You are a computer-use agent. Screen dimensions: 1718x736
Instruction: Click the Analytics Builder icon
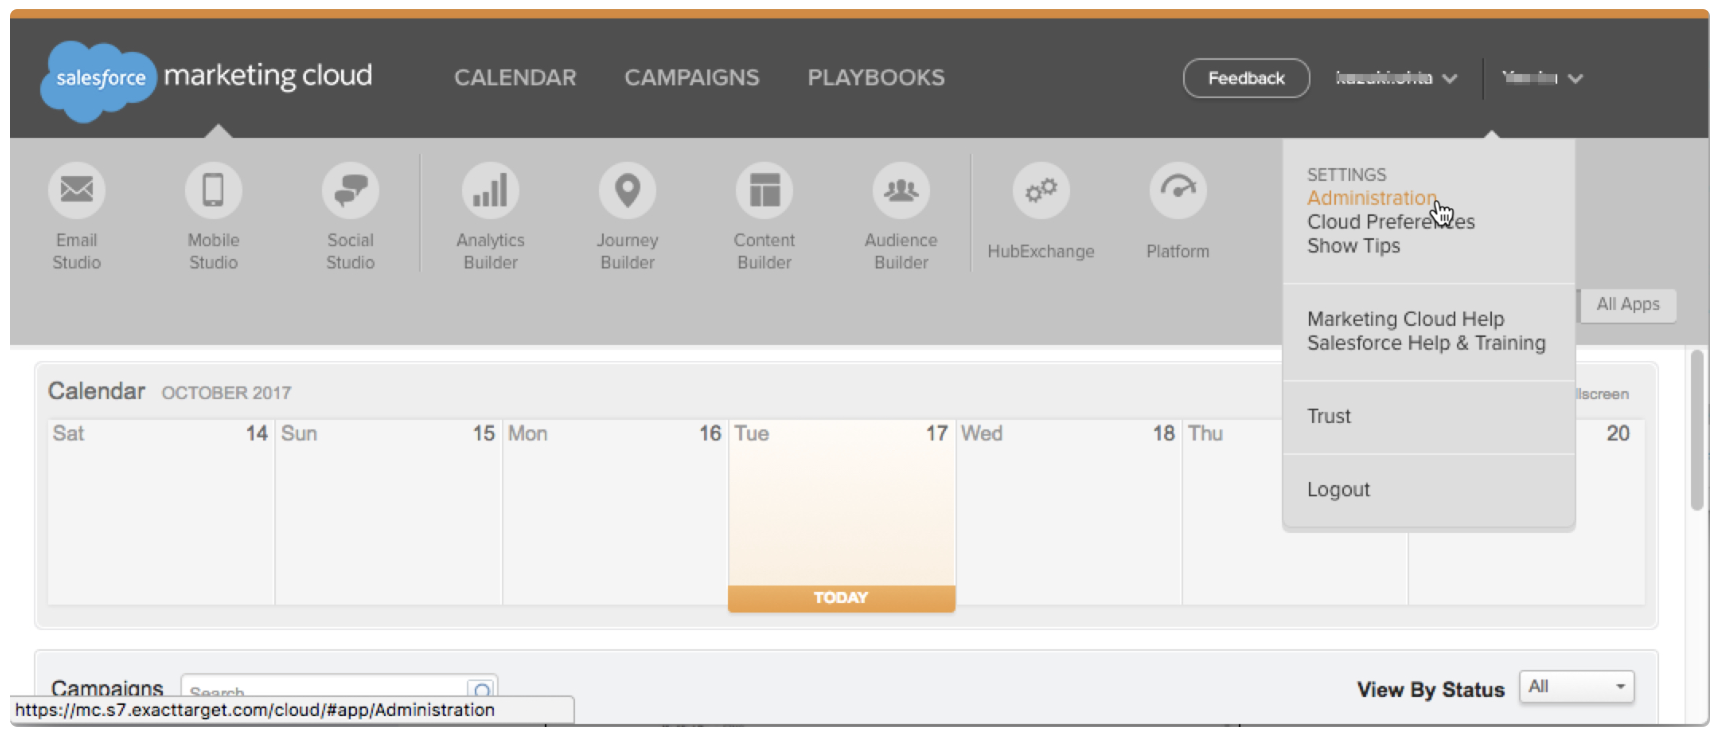point(490,190)
